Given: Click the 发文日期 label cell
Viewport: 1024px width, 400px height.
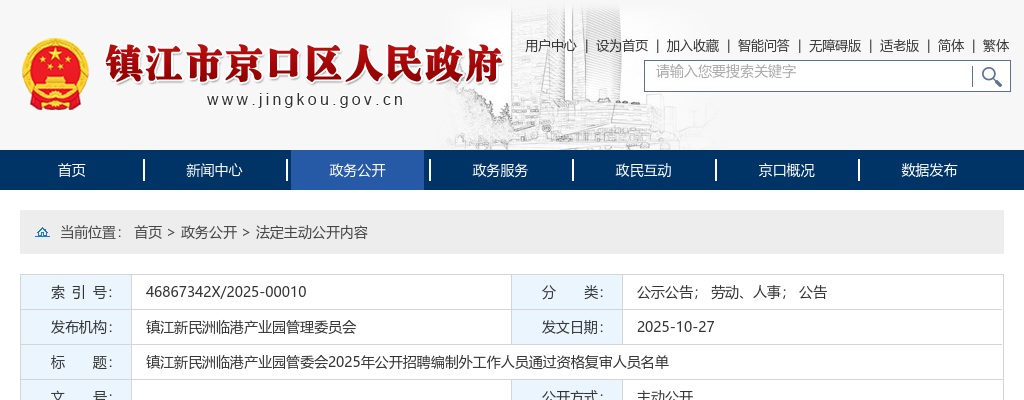Looking at the screenshot, I should tap(567, 327).
